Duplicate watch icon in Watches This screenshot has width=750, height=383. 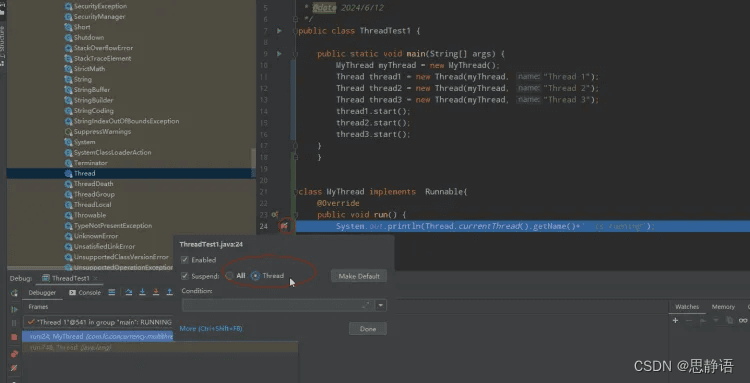click(729, 320)
